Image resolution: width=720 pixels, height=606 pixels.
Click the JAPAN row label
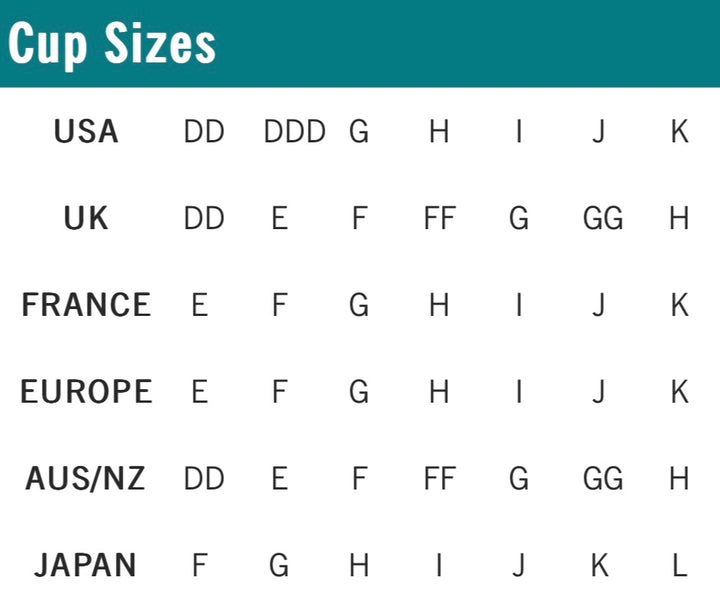86,566
